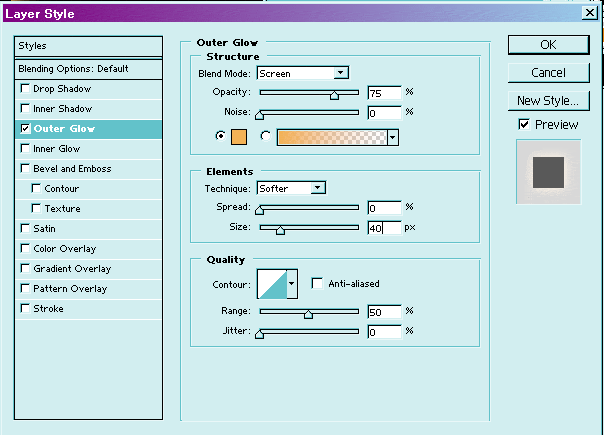
Task: Open the Blend Mode dropdown
Action: tap(302, 73)
